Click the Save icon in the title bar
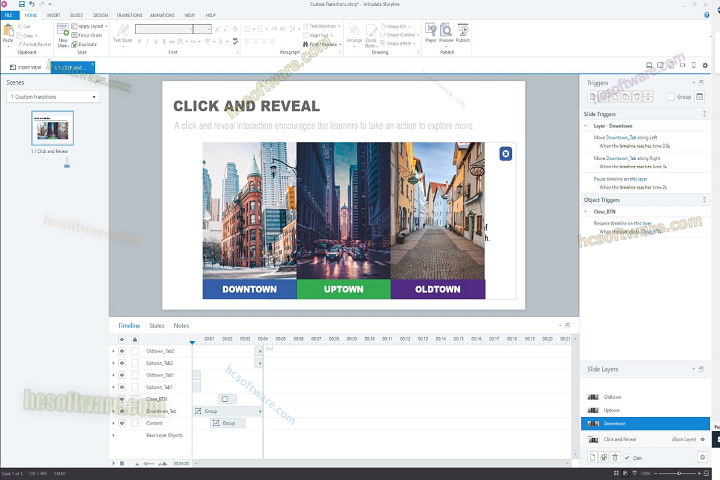This screenshot has height=480, width=720. pos(22,4)
